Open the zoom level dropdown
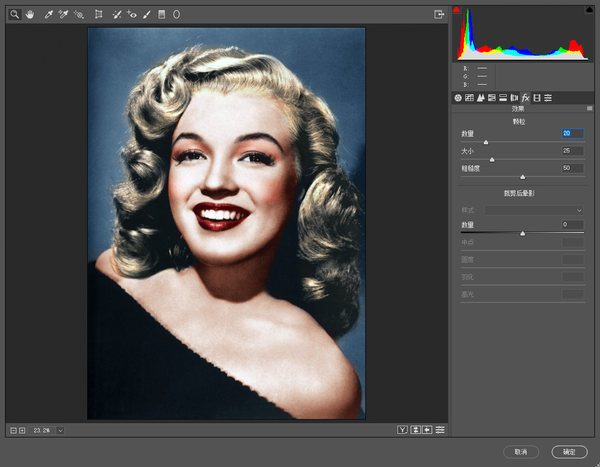 (x=60, y=430)
